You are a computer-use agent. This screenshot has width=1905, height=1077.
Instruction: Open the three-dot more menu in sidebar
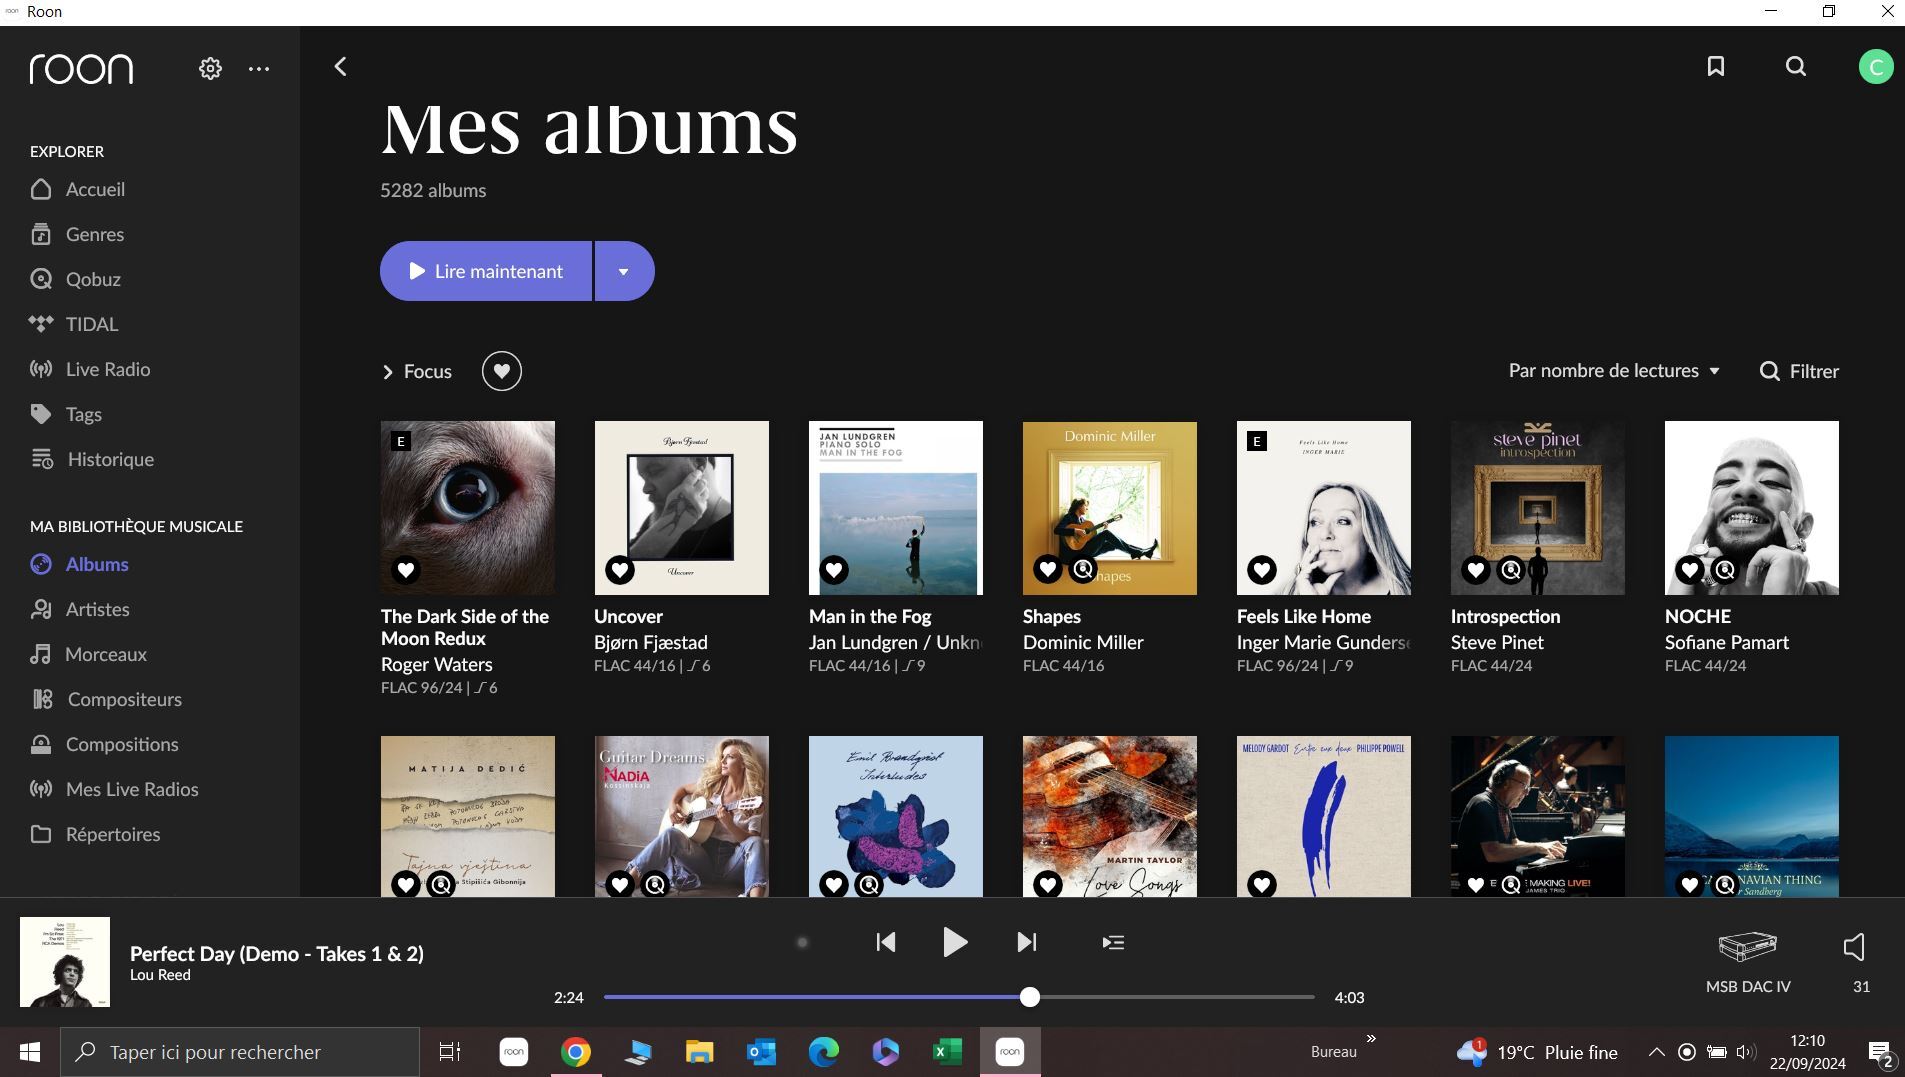259,69
